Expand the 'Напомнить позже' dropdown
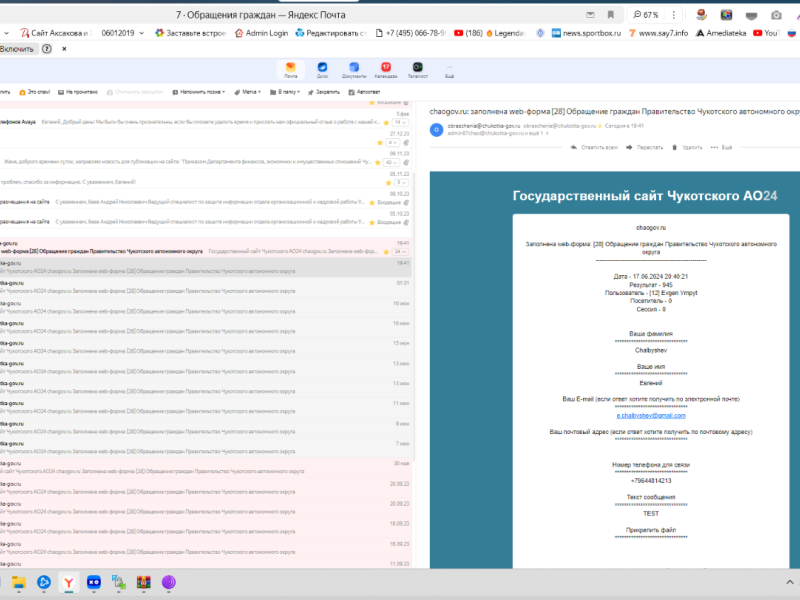 click(200, 91)
